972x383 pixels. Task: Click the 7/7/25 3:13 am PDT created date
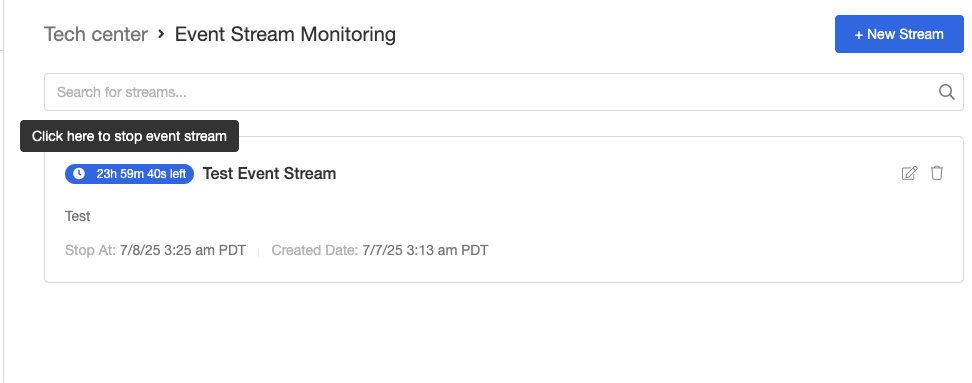pyautogui.click(x=425, y=250)
